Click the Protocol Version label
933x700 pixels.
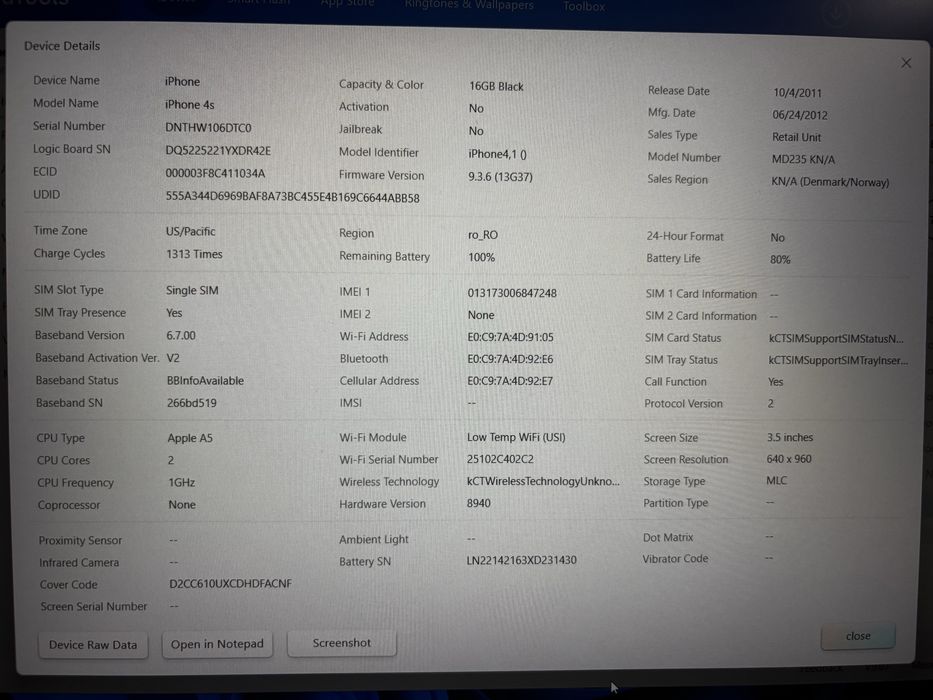(x=683, y=404)
